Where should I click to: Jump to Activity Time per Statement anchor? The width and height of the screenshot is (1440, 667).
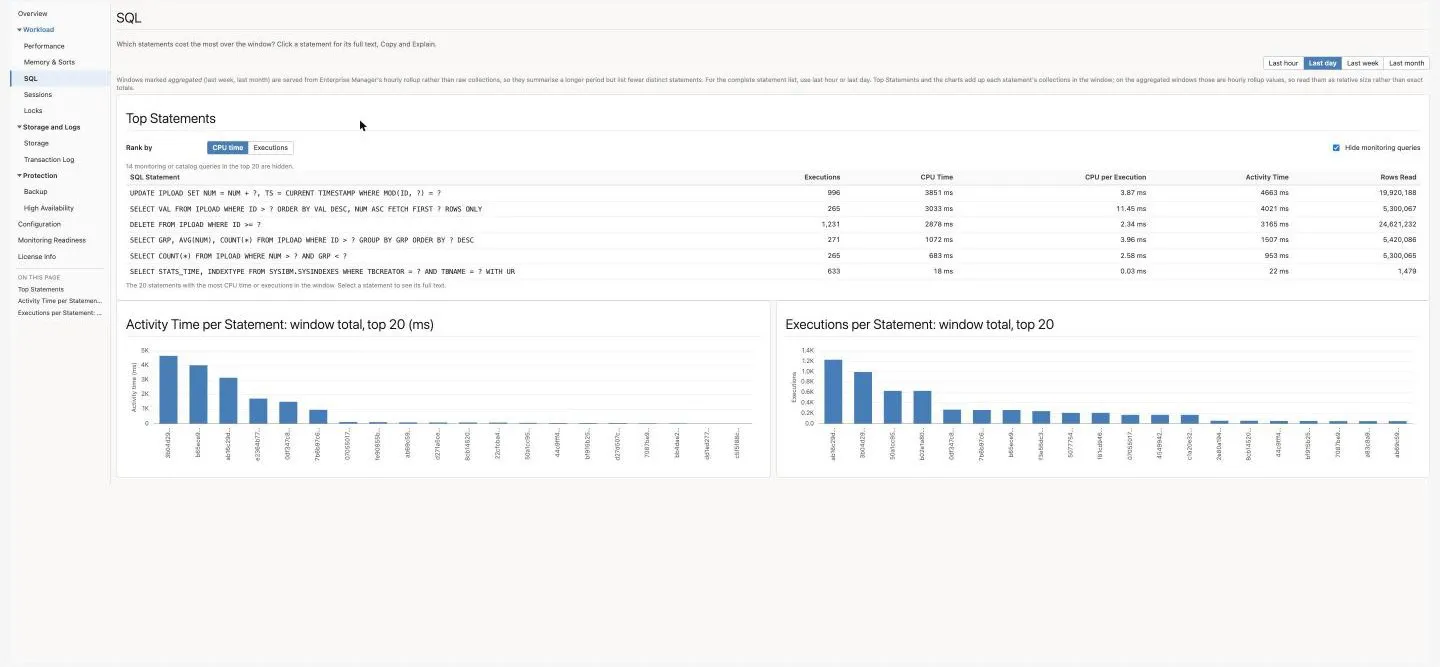coord(60,300)
